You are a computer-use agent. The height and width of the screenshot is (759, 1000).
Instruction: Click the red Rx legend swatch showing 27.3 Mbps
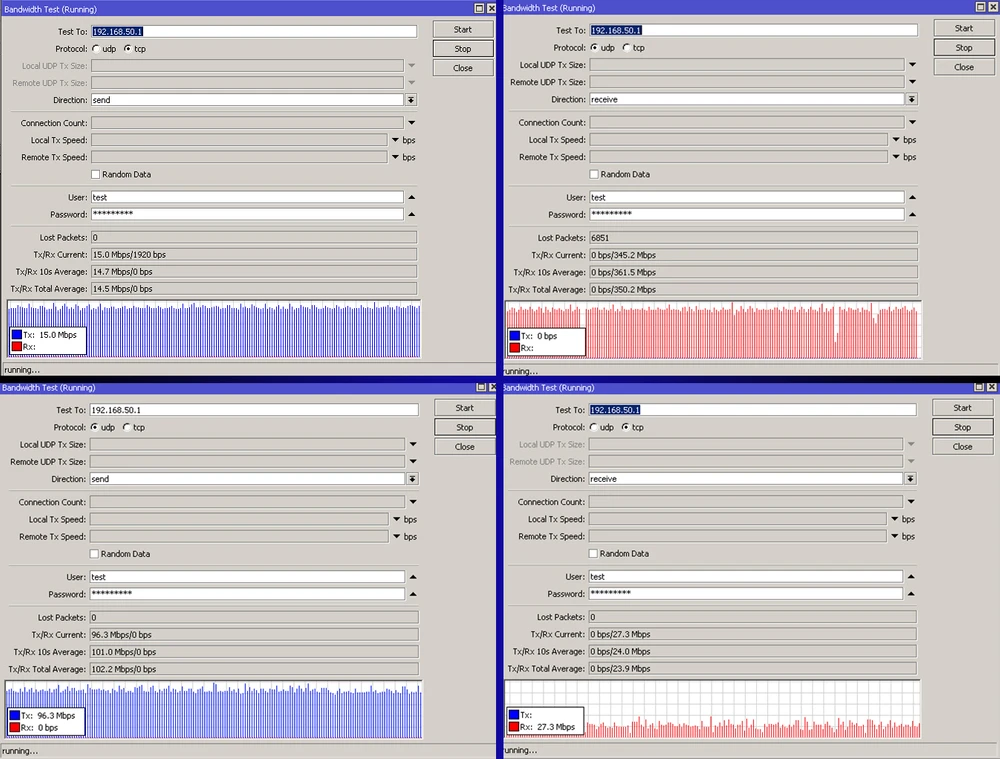pyautogui.click(x=514, y=727)
